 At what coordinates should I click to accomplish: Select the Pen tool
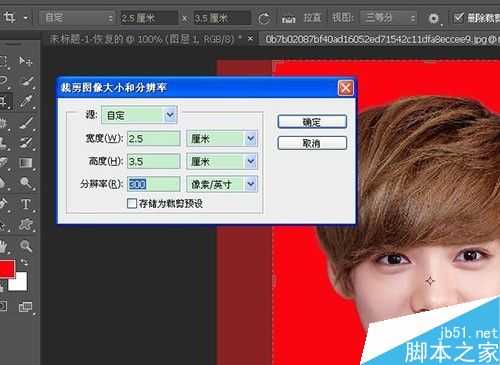click(3, 204)
